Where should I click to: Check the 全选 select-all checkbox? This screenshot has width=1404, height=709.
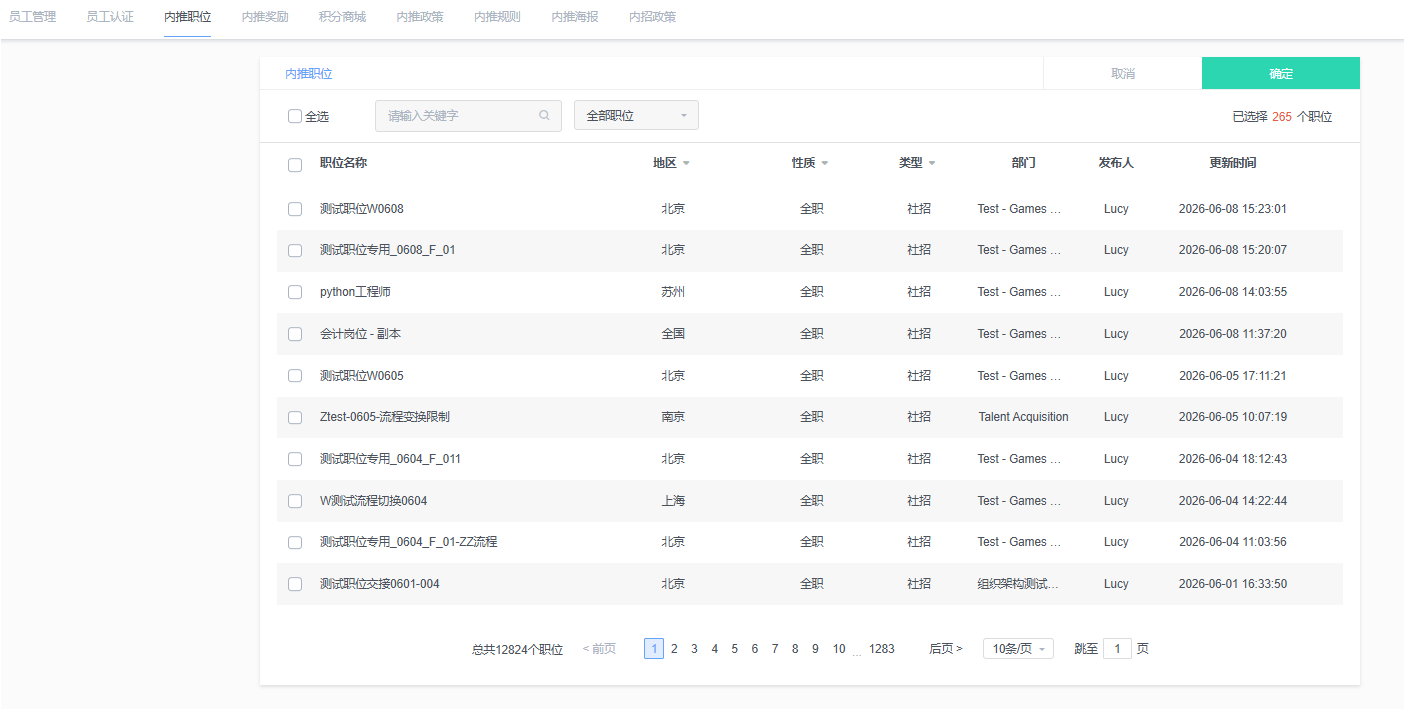[295, 116]
